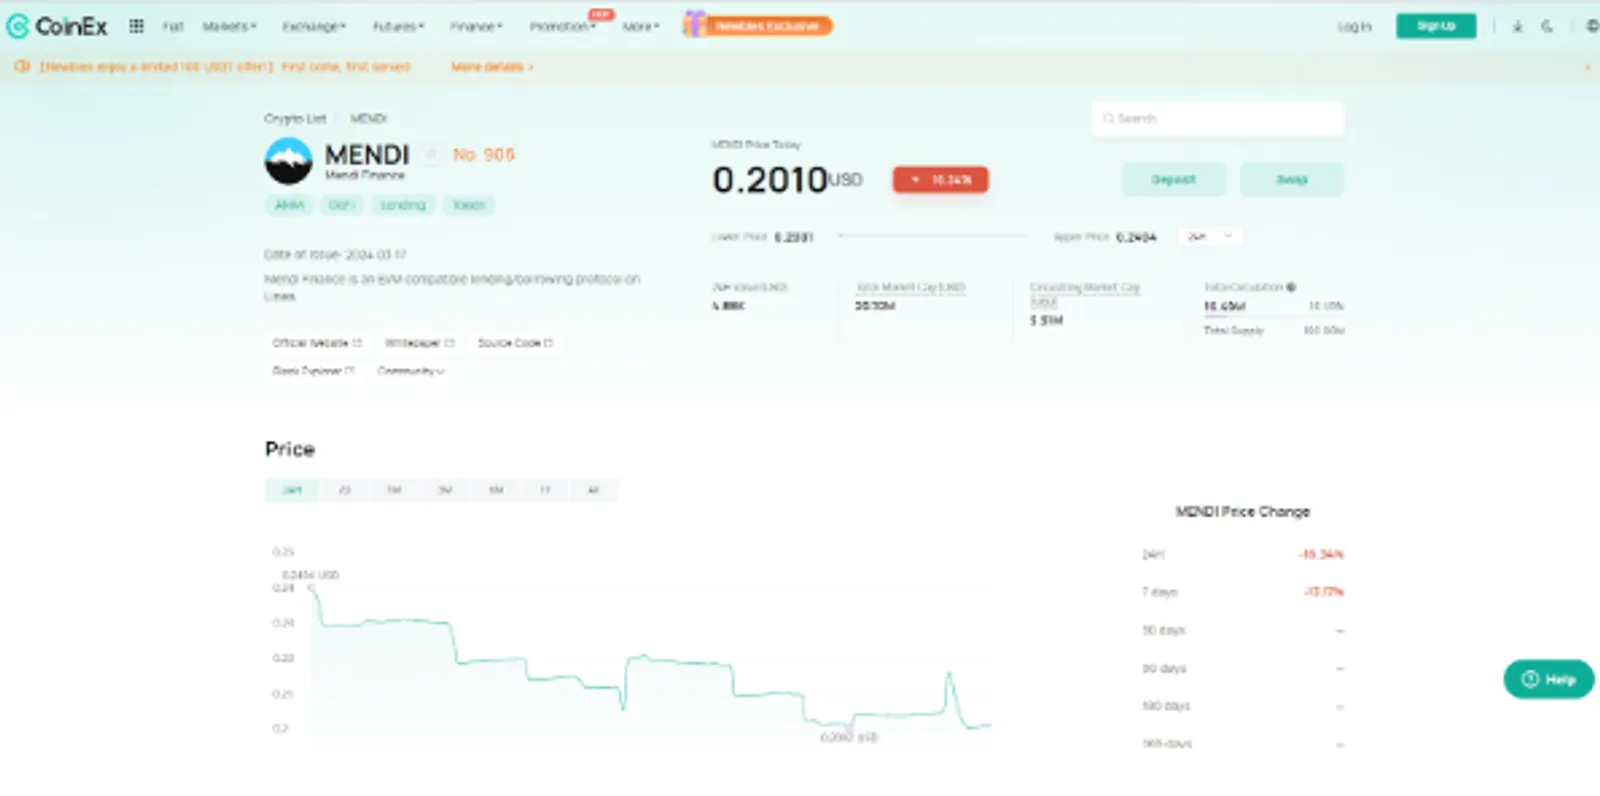Click the Price section heading
The width and height of the screenshot is (1600, 796).
coord(290,450)
